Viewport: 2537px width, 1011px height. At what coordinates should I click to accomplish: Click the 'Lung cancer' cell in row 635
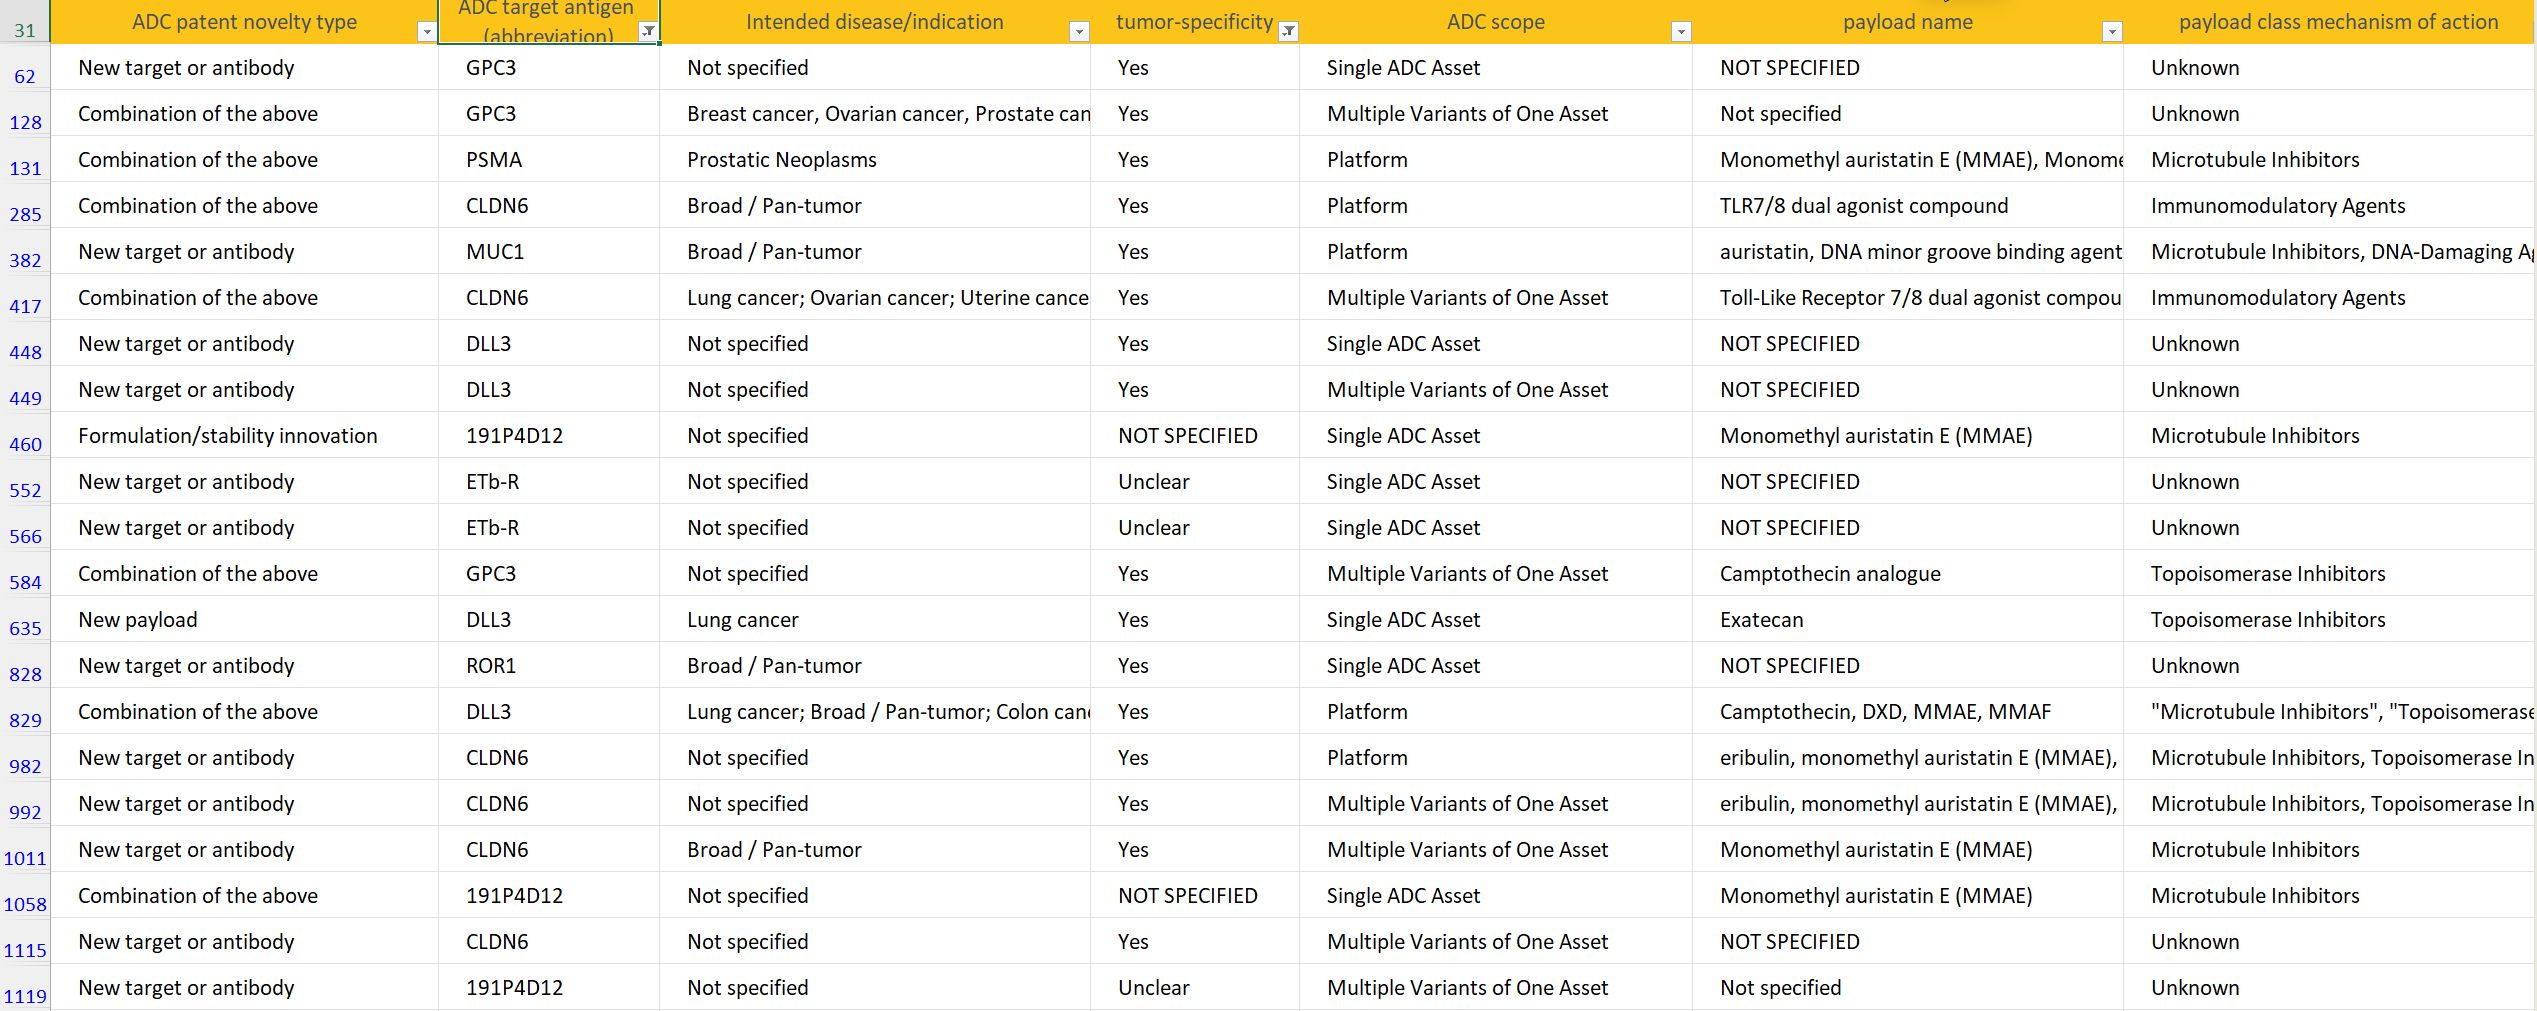tap(875, 619)
